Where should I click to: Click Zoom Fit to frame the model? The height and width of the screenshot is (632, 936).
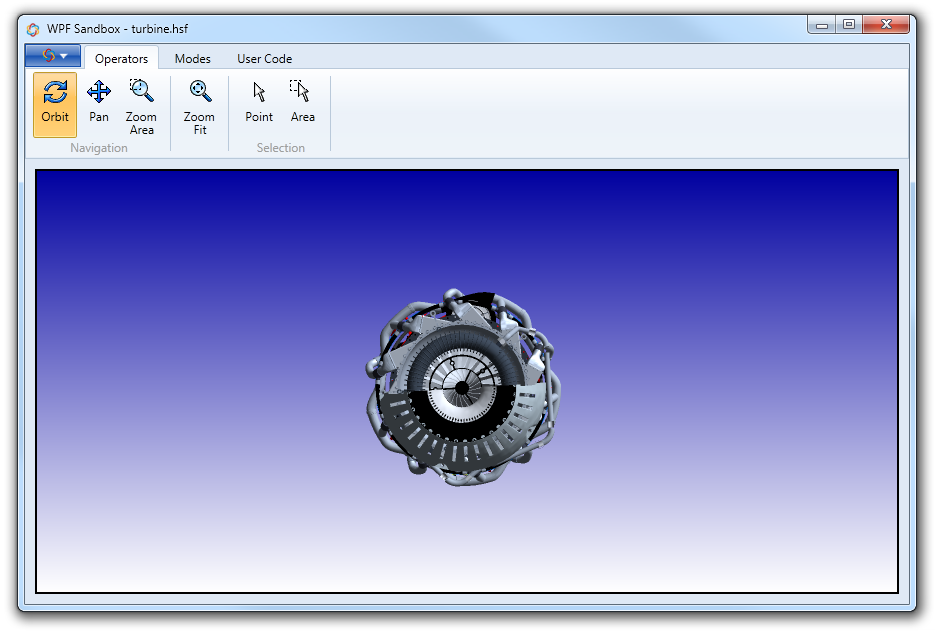[199, 106]
